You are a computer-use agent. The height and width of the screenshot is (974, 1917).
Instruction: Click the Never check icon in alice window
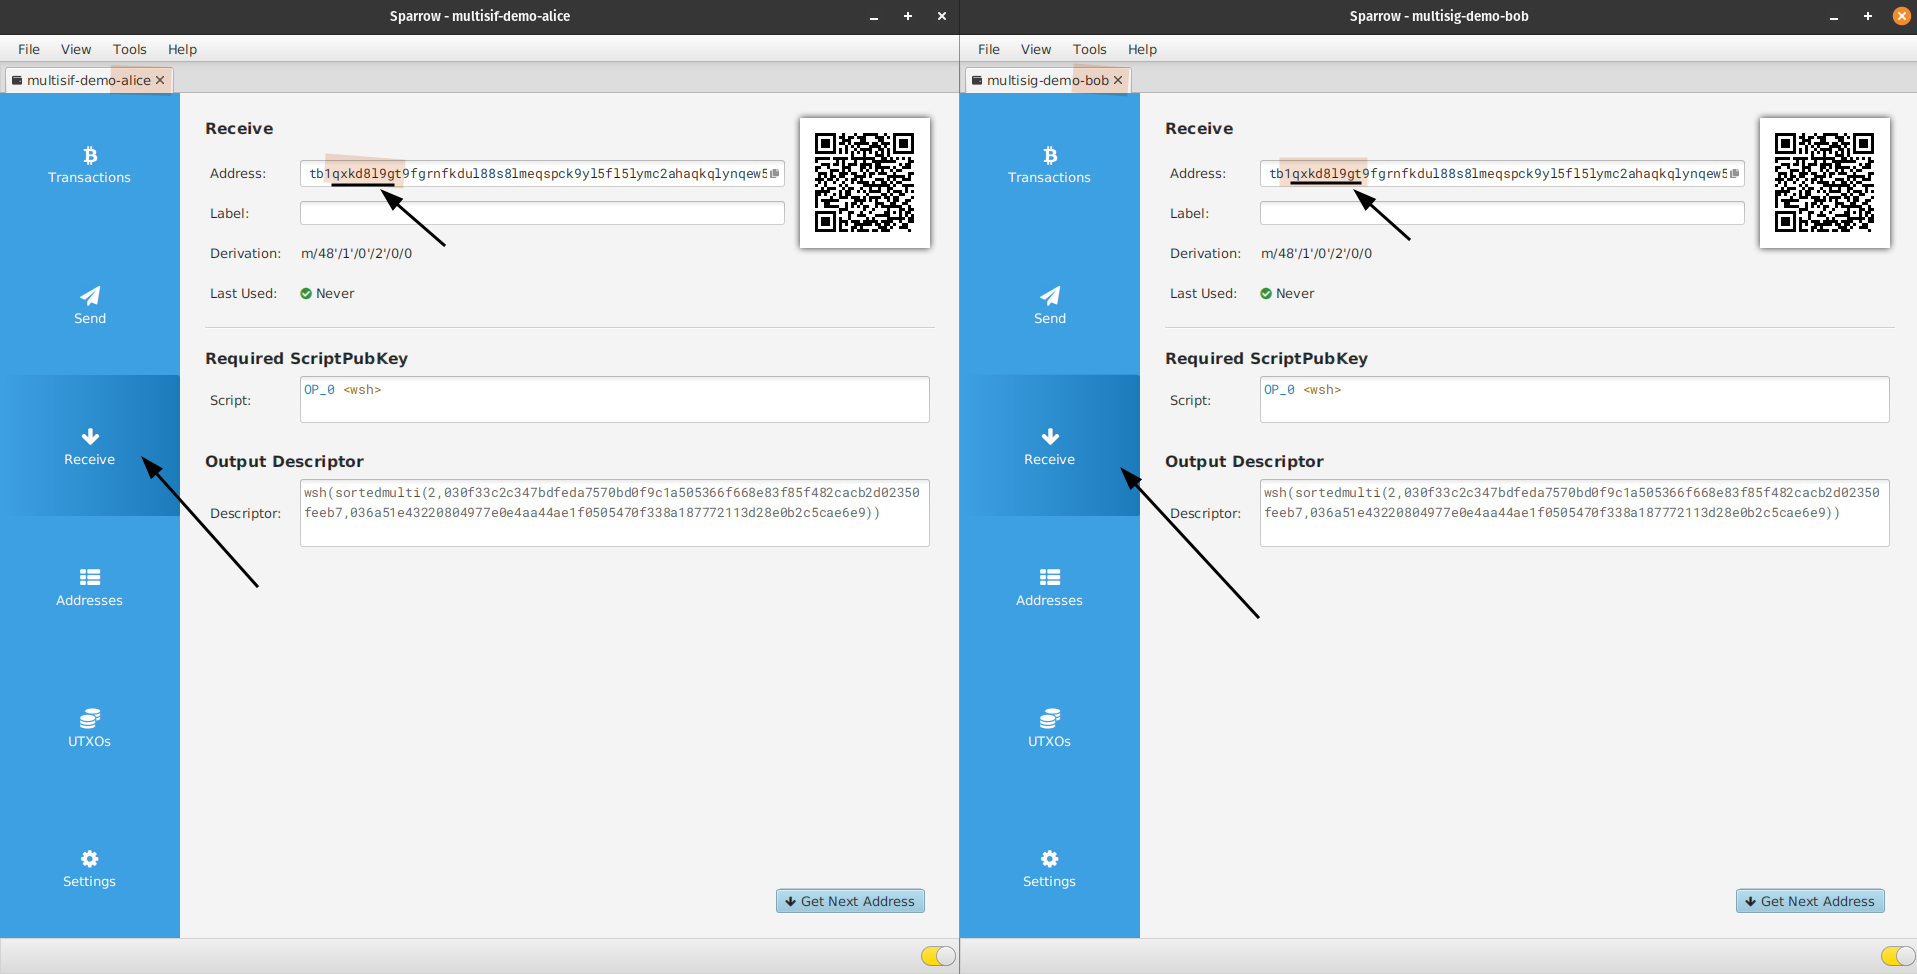(x=306, y=293)
